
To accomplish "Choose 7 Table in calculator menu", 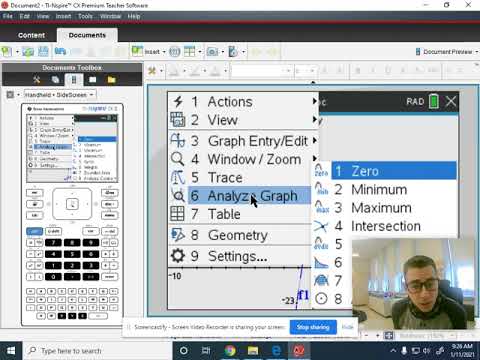I will [x=240, y=214].
